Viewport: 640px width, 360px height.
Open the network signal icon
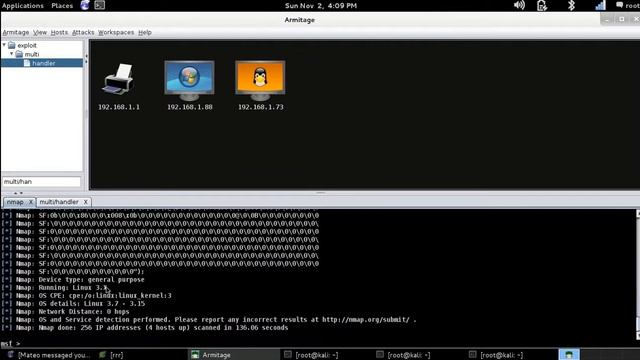(x=600, y=5)
